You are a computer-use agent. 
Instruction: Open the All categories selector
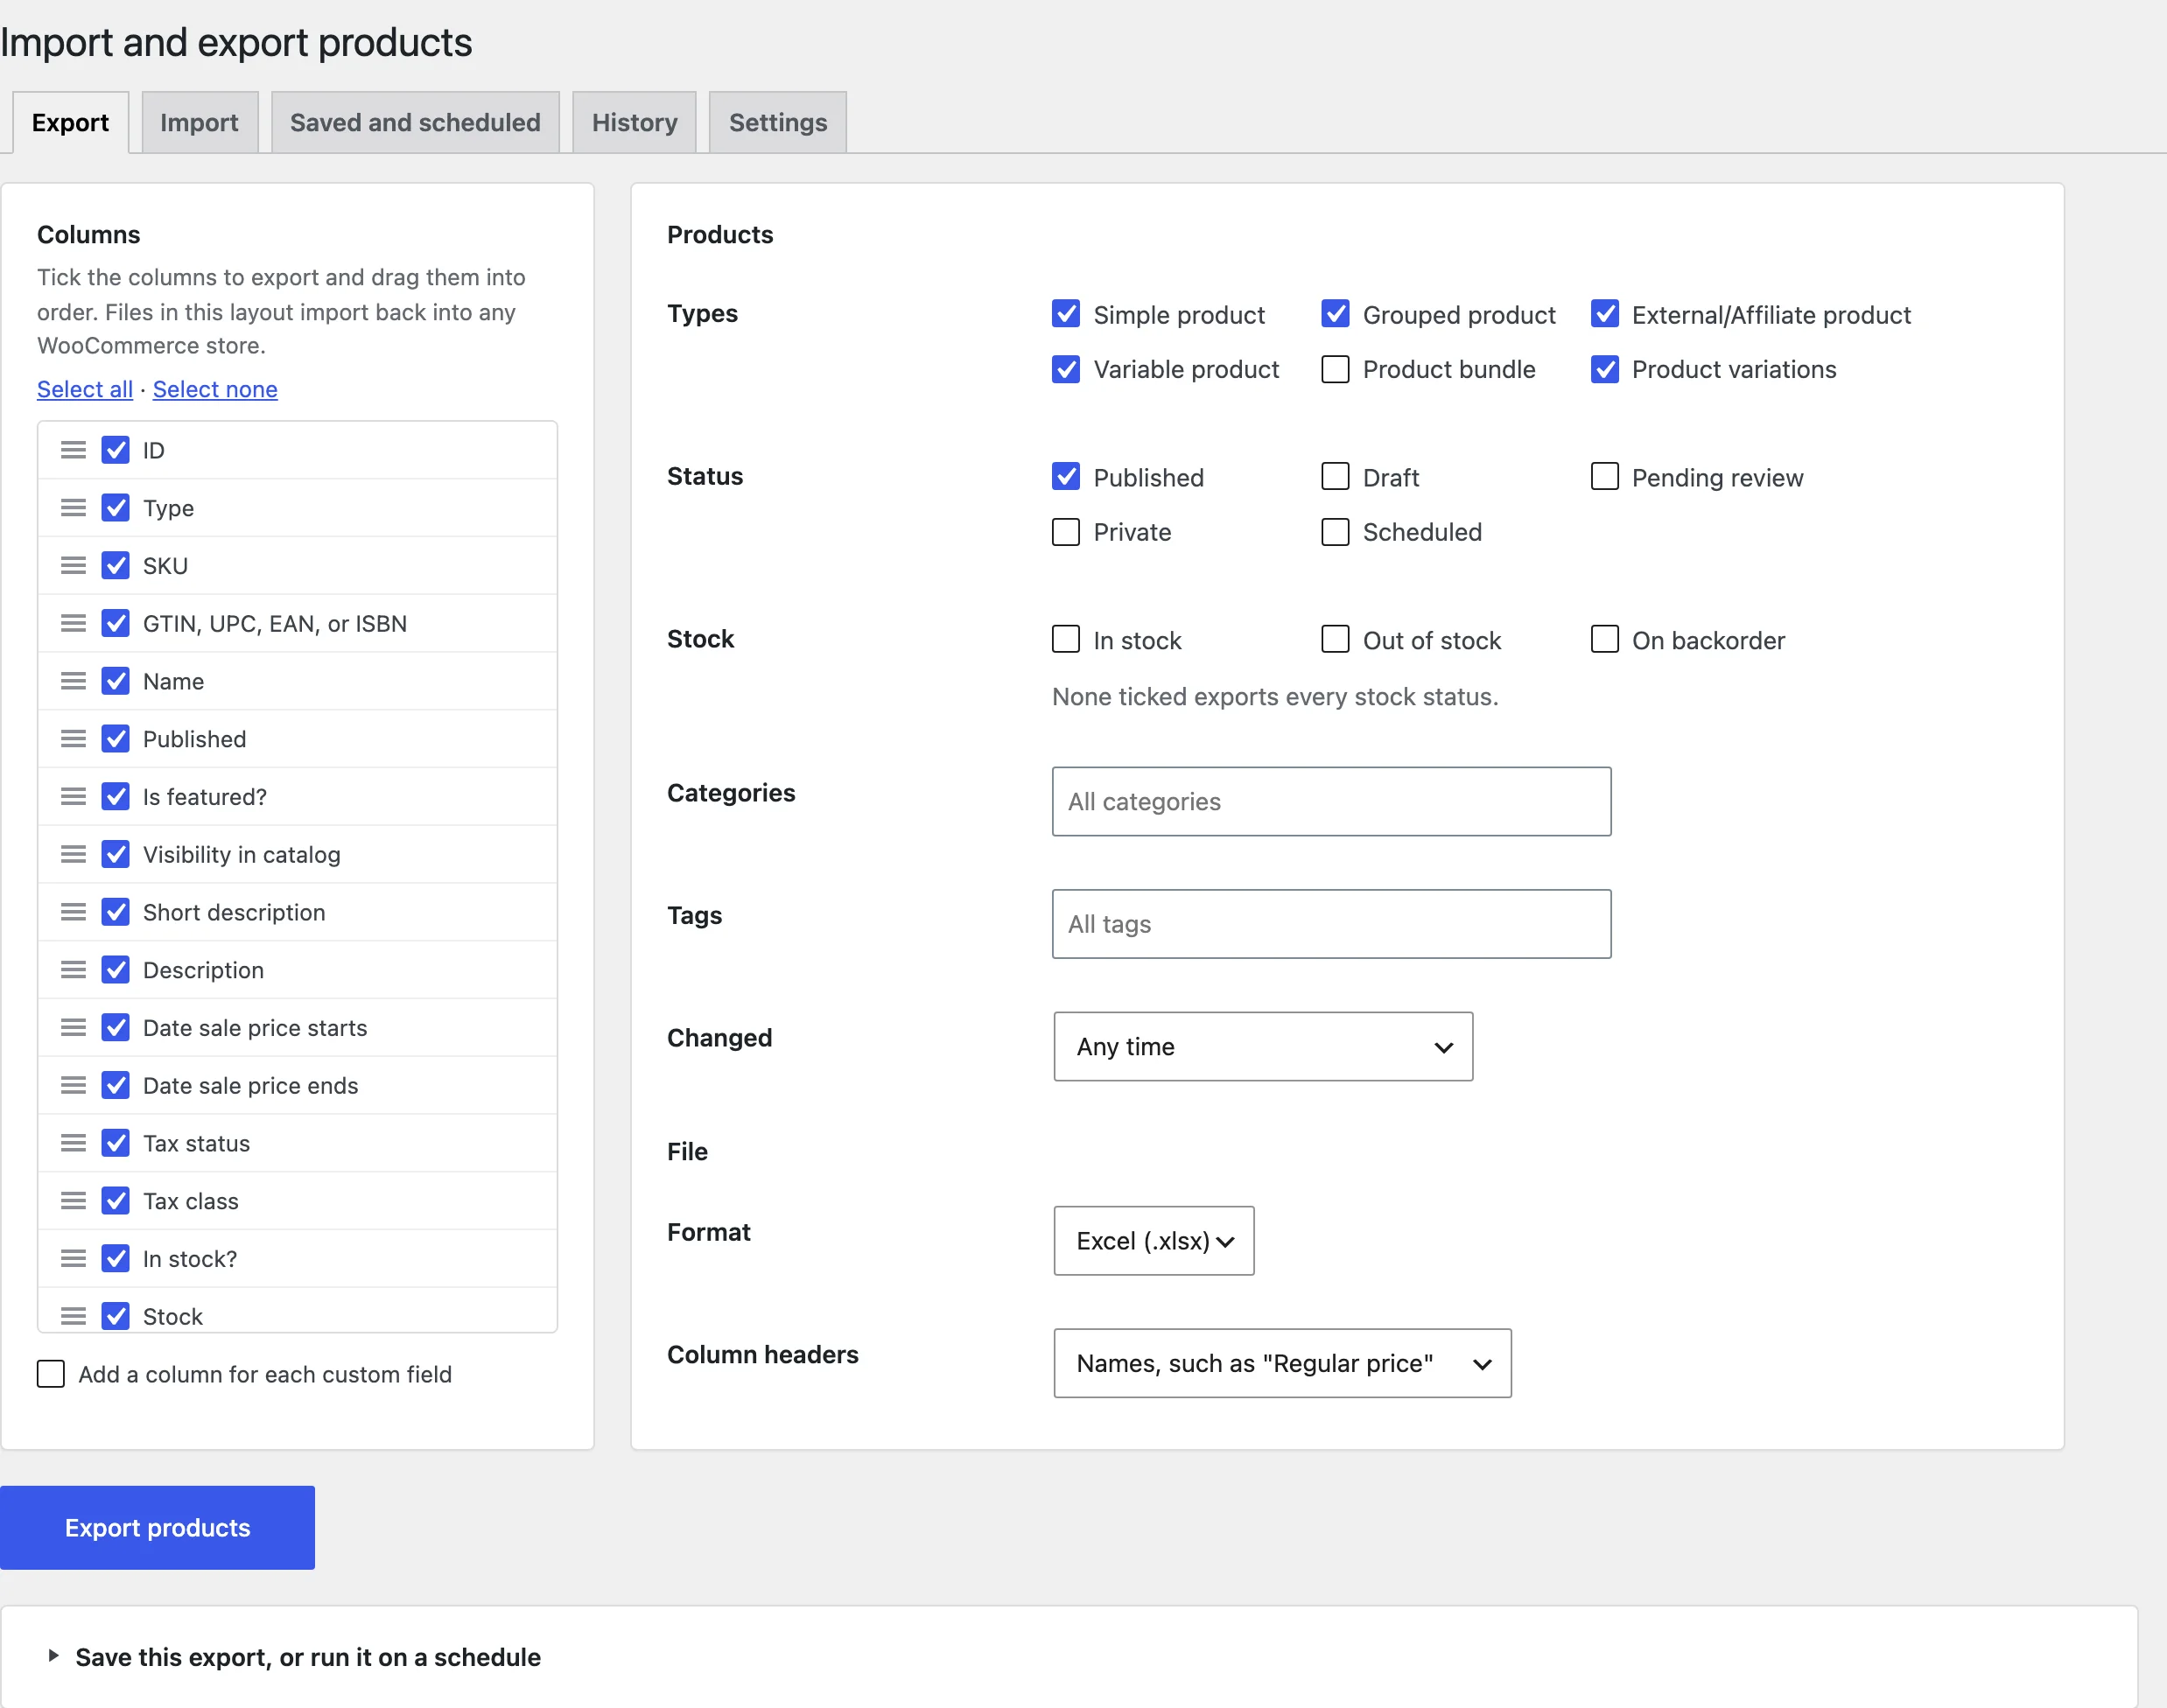1332,802
